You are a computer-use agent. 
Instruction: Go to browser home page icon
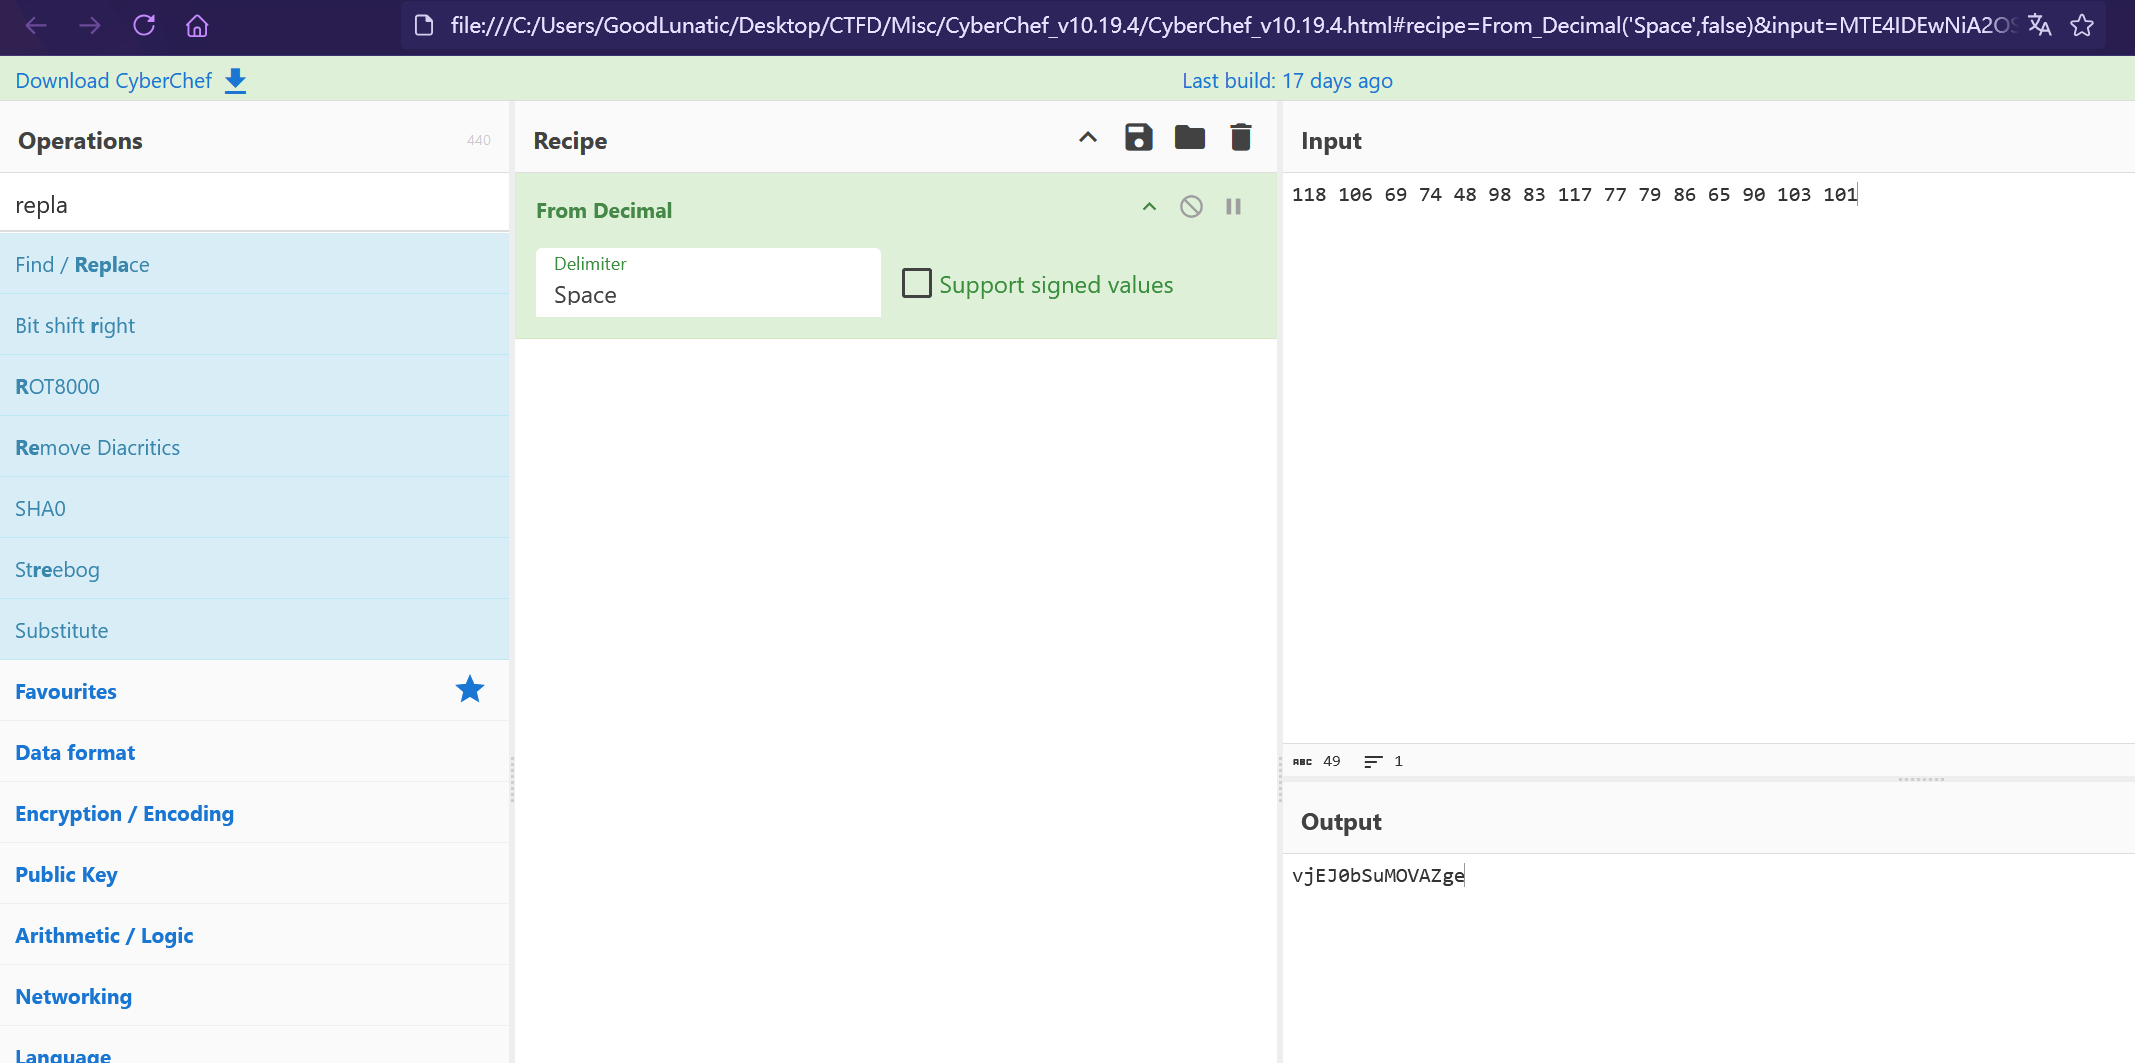pyautogui.click(x=197, y=25)
